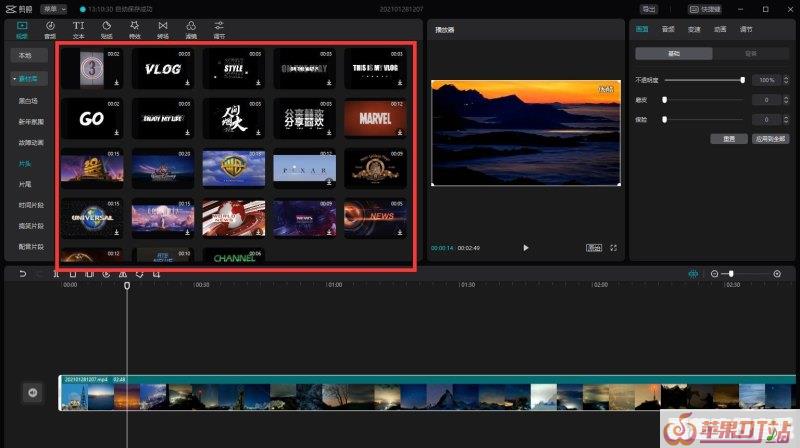Click the 应用到全部 apply to all button
This screenshot has width=800, height=448.
(770, 139)
